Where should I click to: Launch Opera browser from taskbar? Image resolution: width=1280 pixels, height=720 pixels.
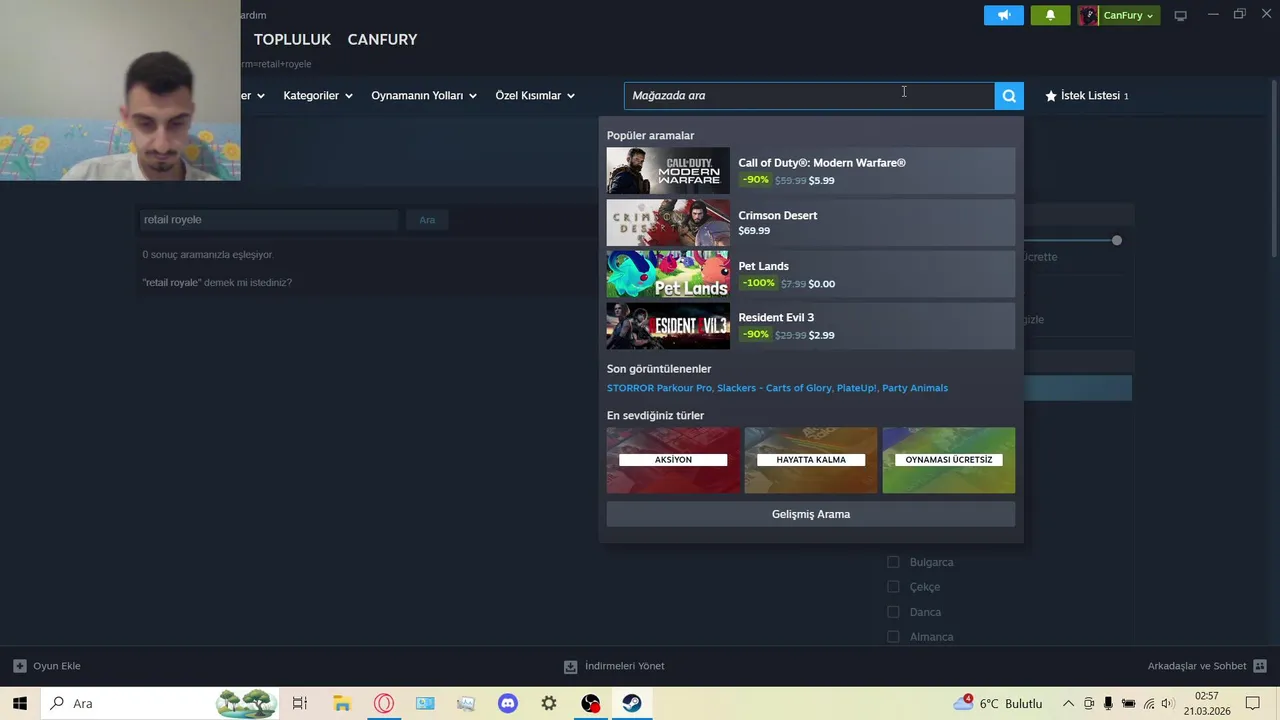384,703
